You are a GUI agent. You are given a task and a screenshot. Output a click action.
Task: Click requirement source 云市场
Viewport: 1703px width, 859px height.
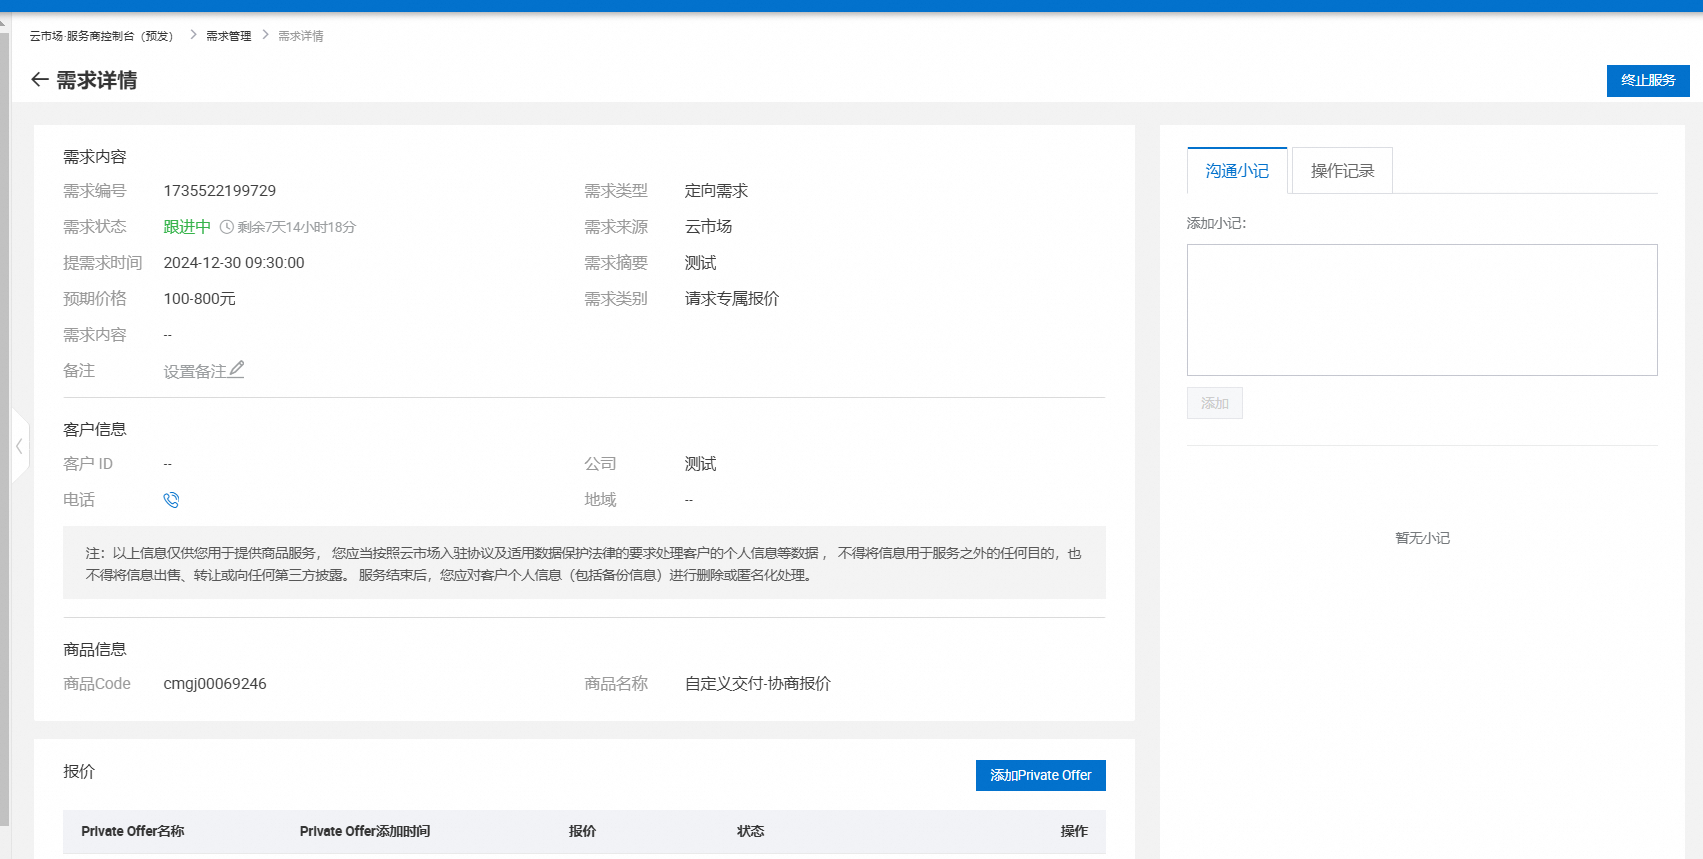click(x=708, y=227)
